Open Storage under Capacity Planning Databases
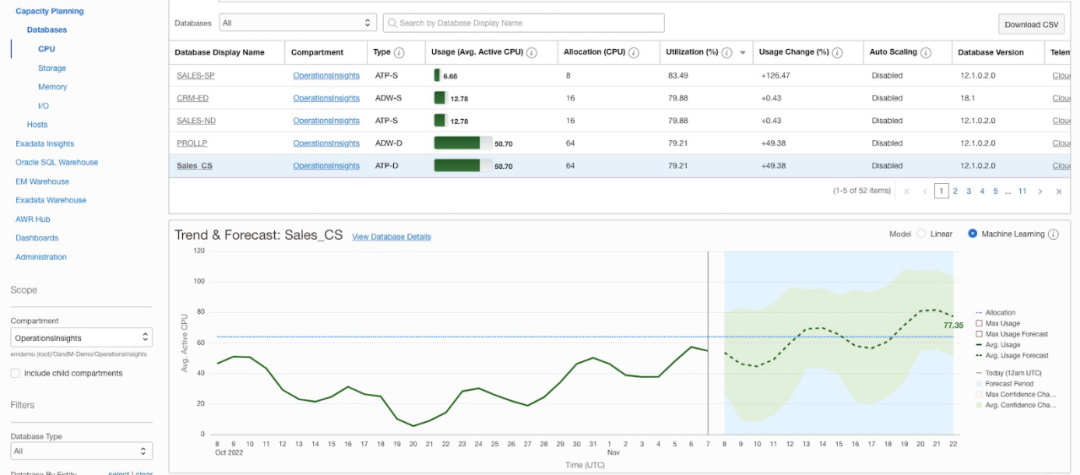Viewport: 1080px width, 475px height. [x=52, y=68]
